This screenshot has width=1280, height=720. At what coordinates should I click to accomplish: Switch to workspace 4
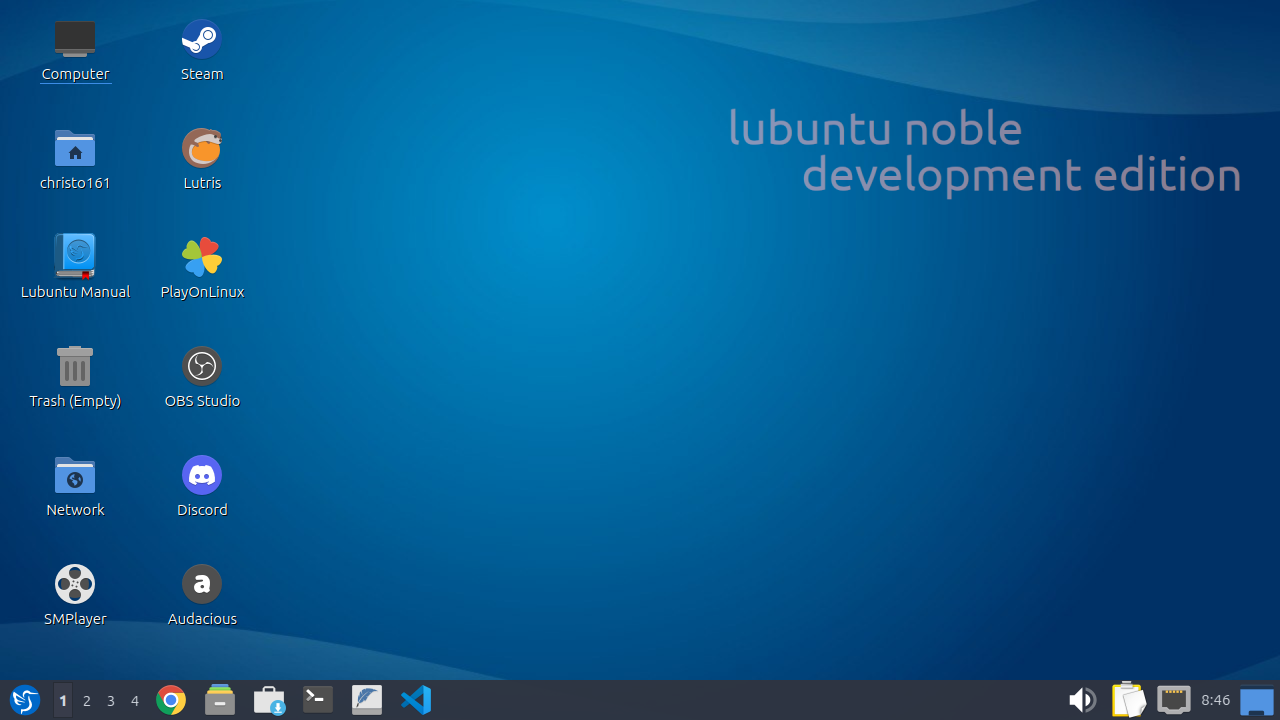[135, 701]
